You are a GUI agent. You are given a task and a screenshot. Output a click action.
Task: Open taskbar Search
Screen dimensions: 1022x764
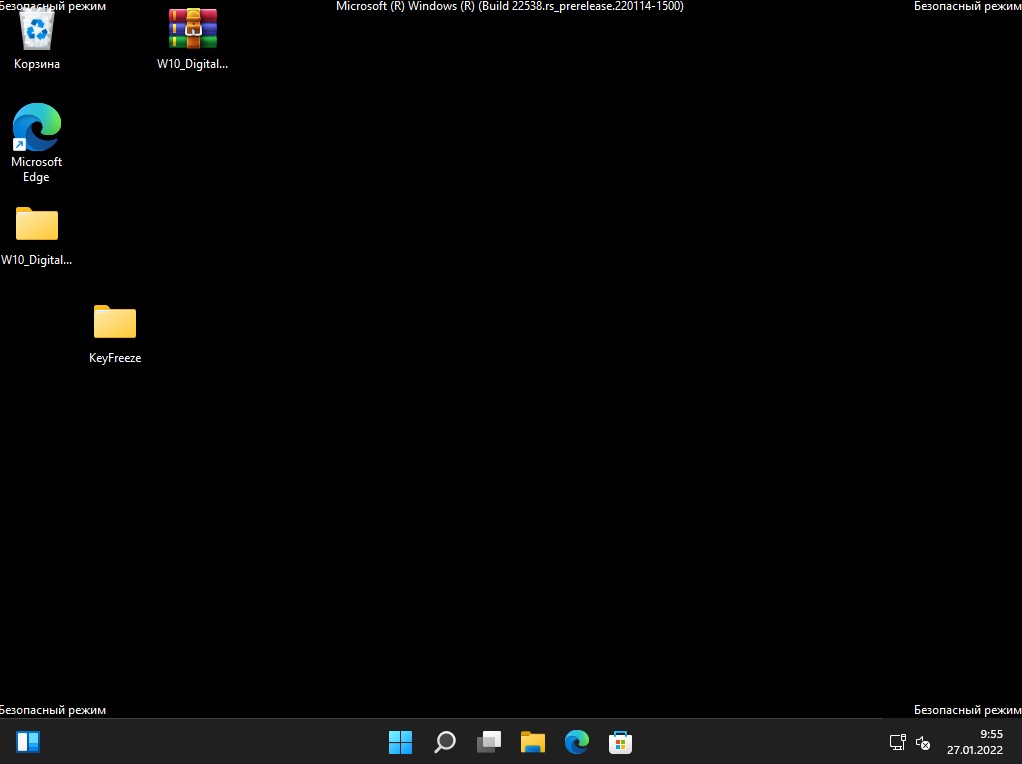coord(445,742)
